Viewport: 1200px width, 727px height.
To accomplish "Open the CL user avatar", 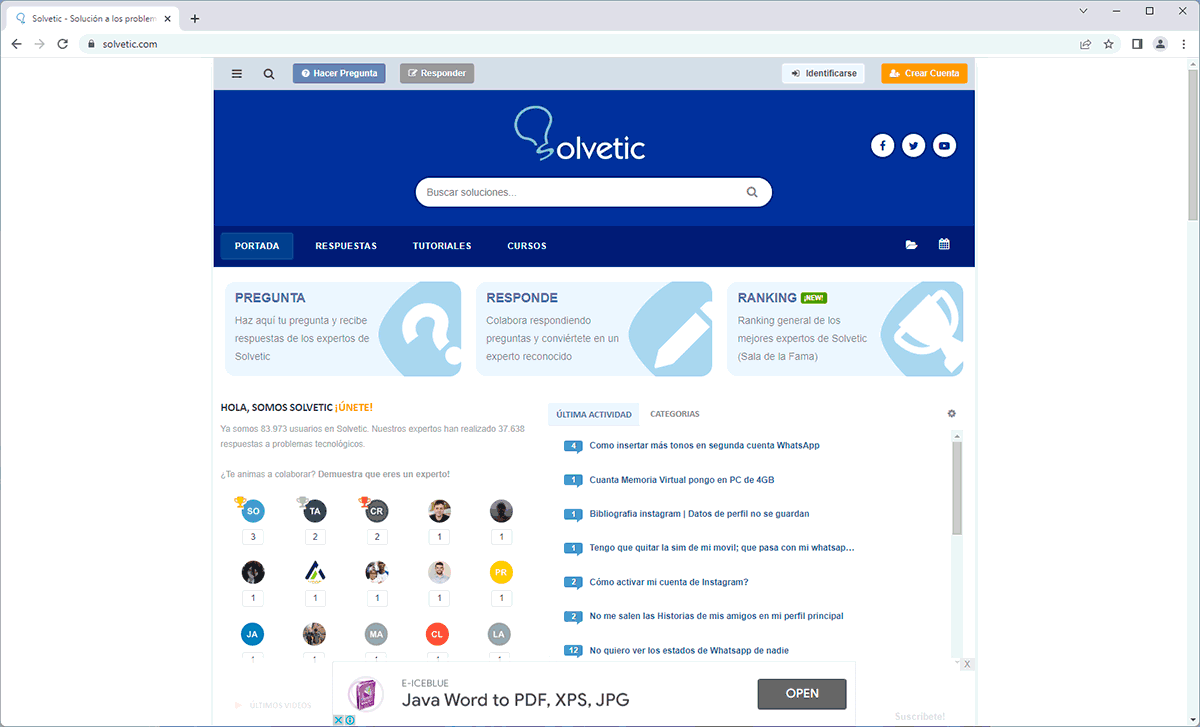I will click(x=438, y=634).
